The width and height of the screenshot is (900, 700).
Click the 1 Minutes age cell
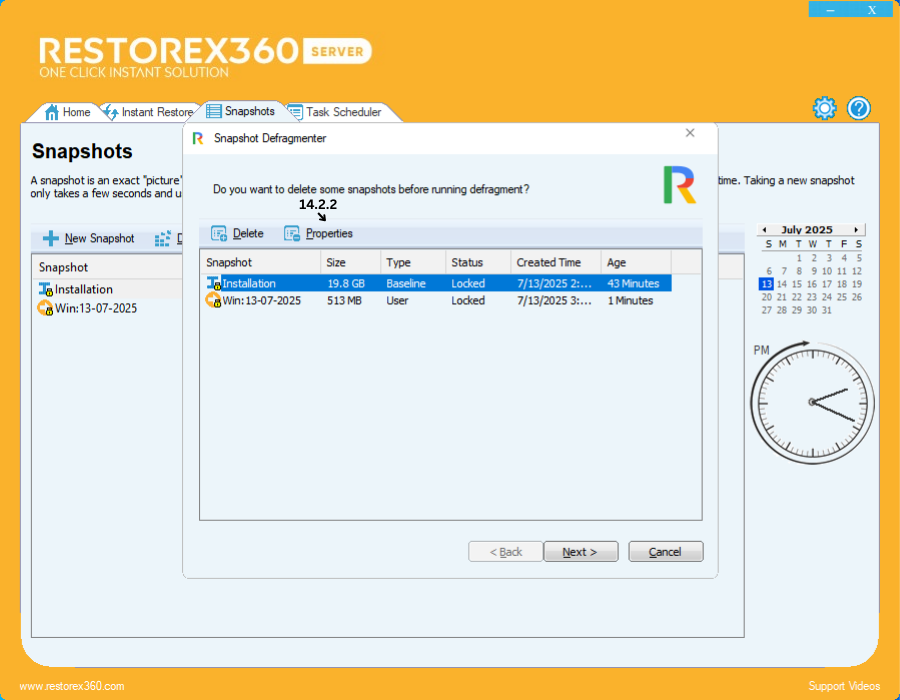630,300
